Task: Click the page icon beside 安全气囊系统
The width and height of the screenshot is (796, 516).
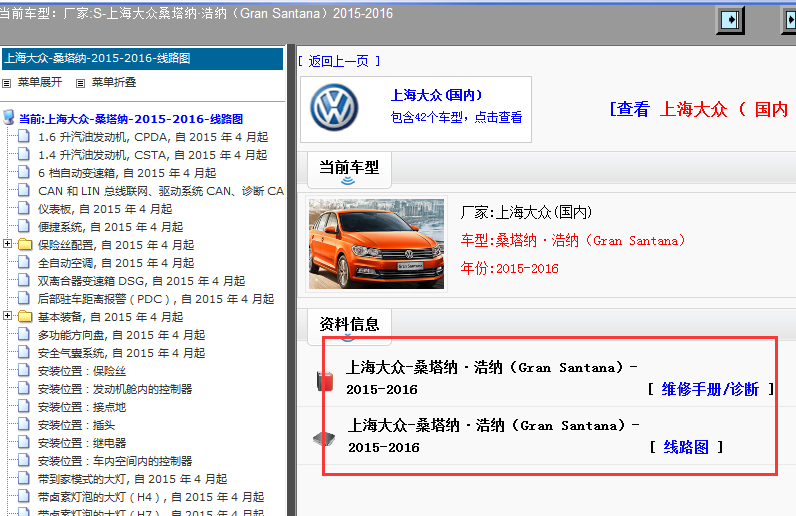Action: (x=23, y=352)
